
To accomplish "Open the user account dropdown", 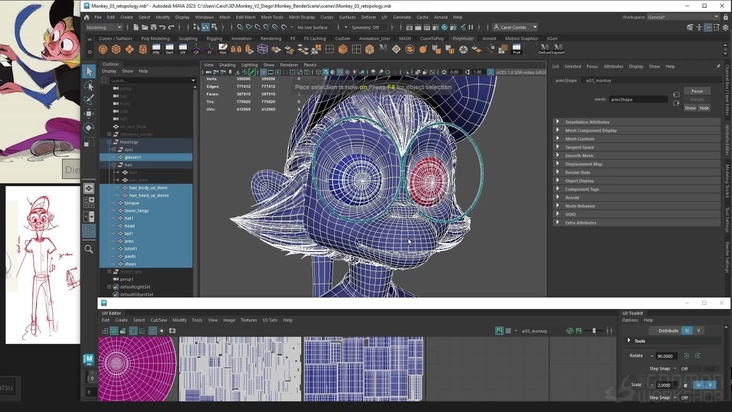I will (515, 28).
